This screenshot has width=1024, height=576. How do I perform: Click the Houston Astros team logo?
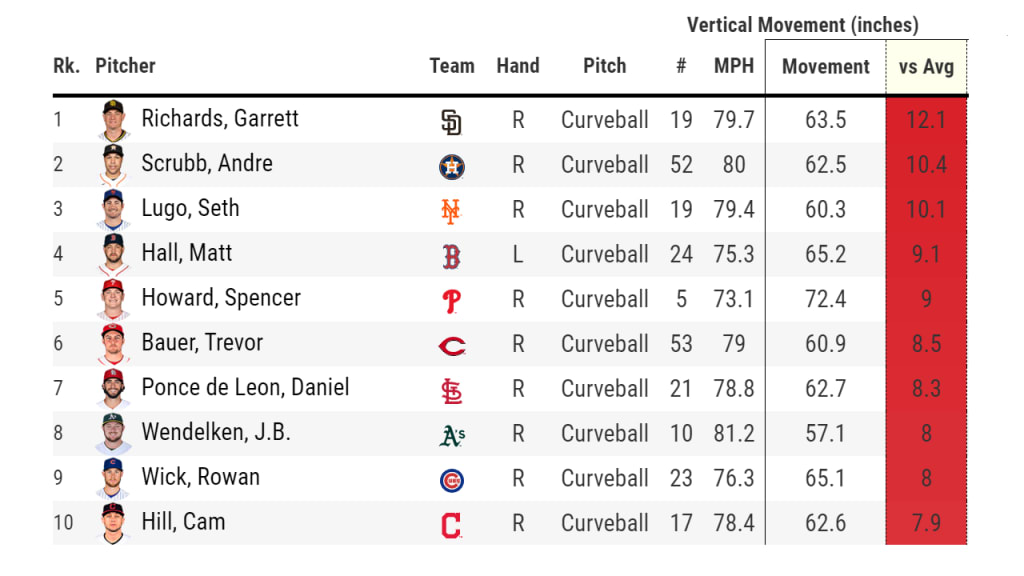tap(451, 166)
